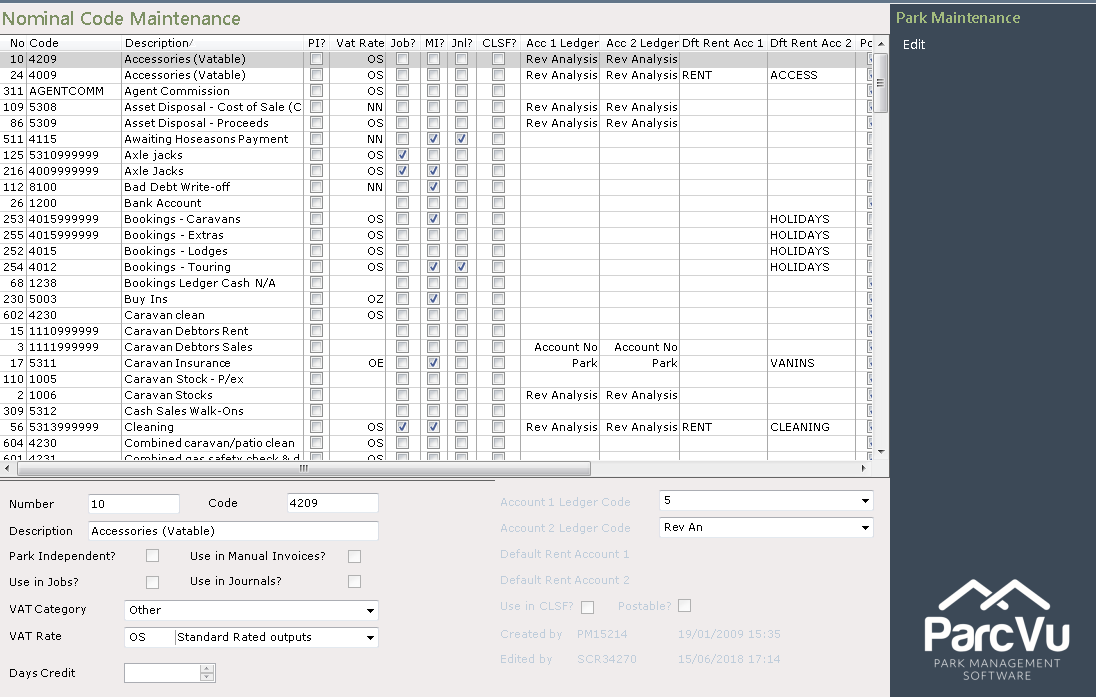Click the vertical scrollbar up arrow
Viewport: 1096px width, 697px height.
click(x=881, y=43)
